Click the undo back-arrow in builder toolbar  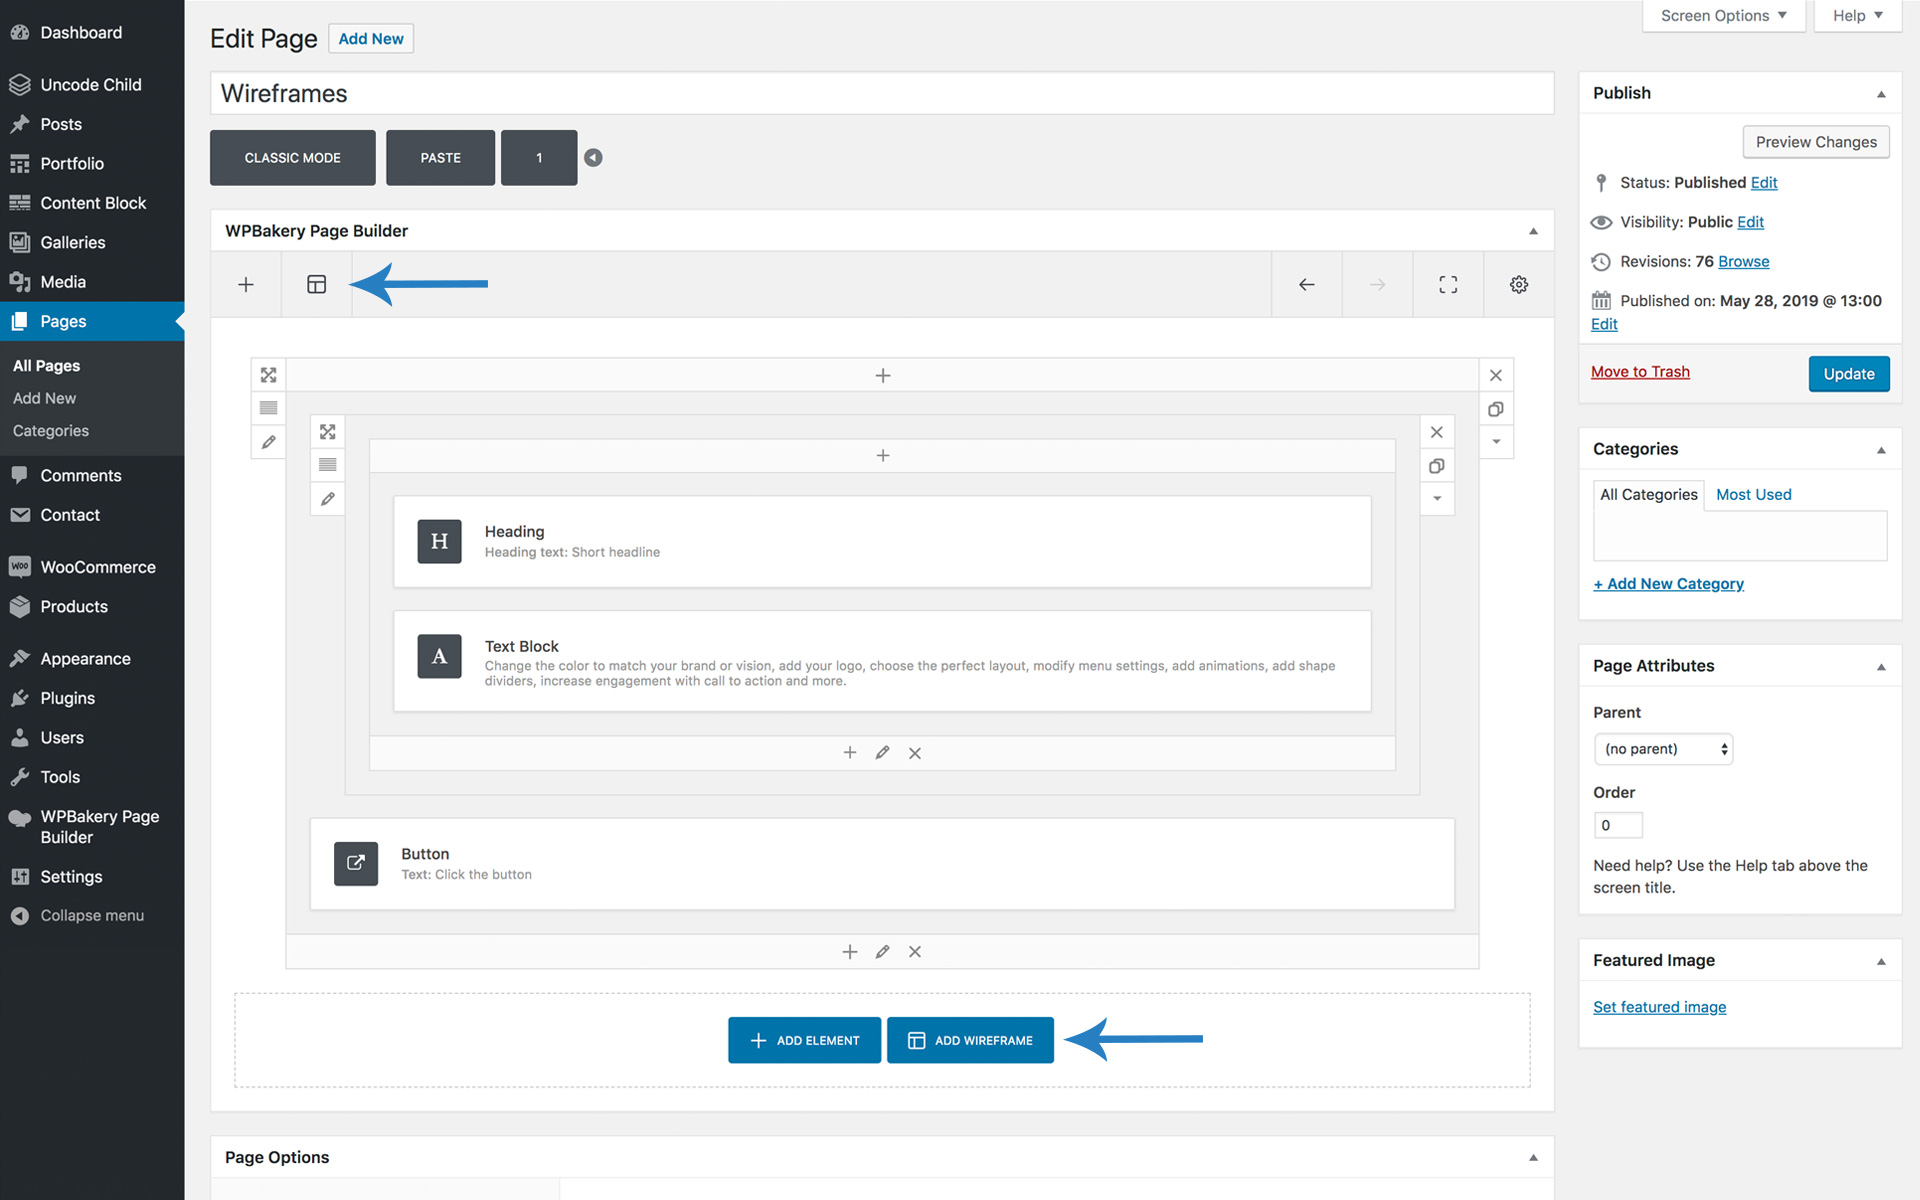pyautogui.click(x=1306, y=285)
